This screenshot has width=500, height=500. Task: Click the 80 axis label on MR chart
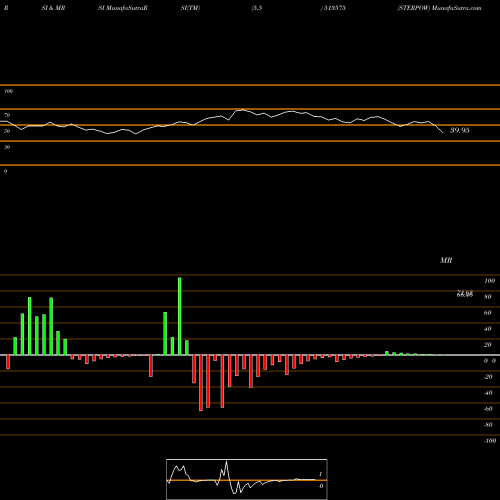[488, 297]
